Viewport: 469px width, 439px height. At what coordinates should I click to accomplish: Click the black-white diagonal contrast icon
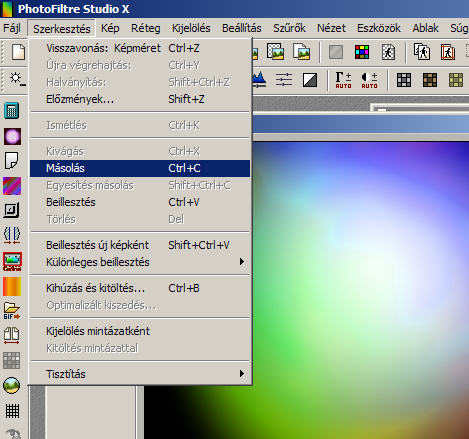pos(310,80)
